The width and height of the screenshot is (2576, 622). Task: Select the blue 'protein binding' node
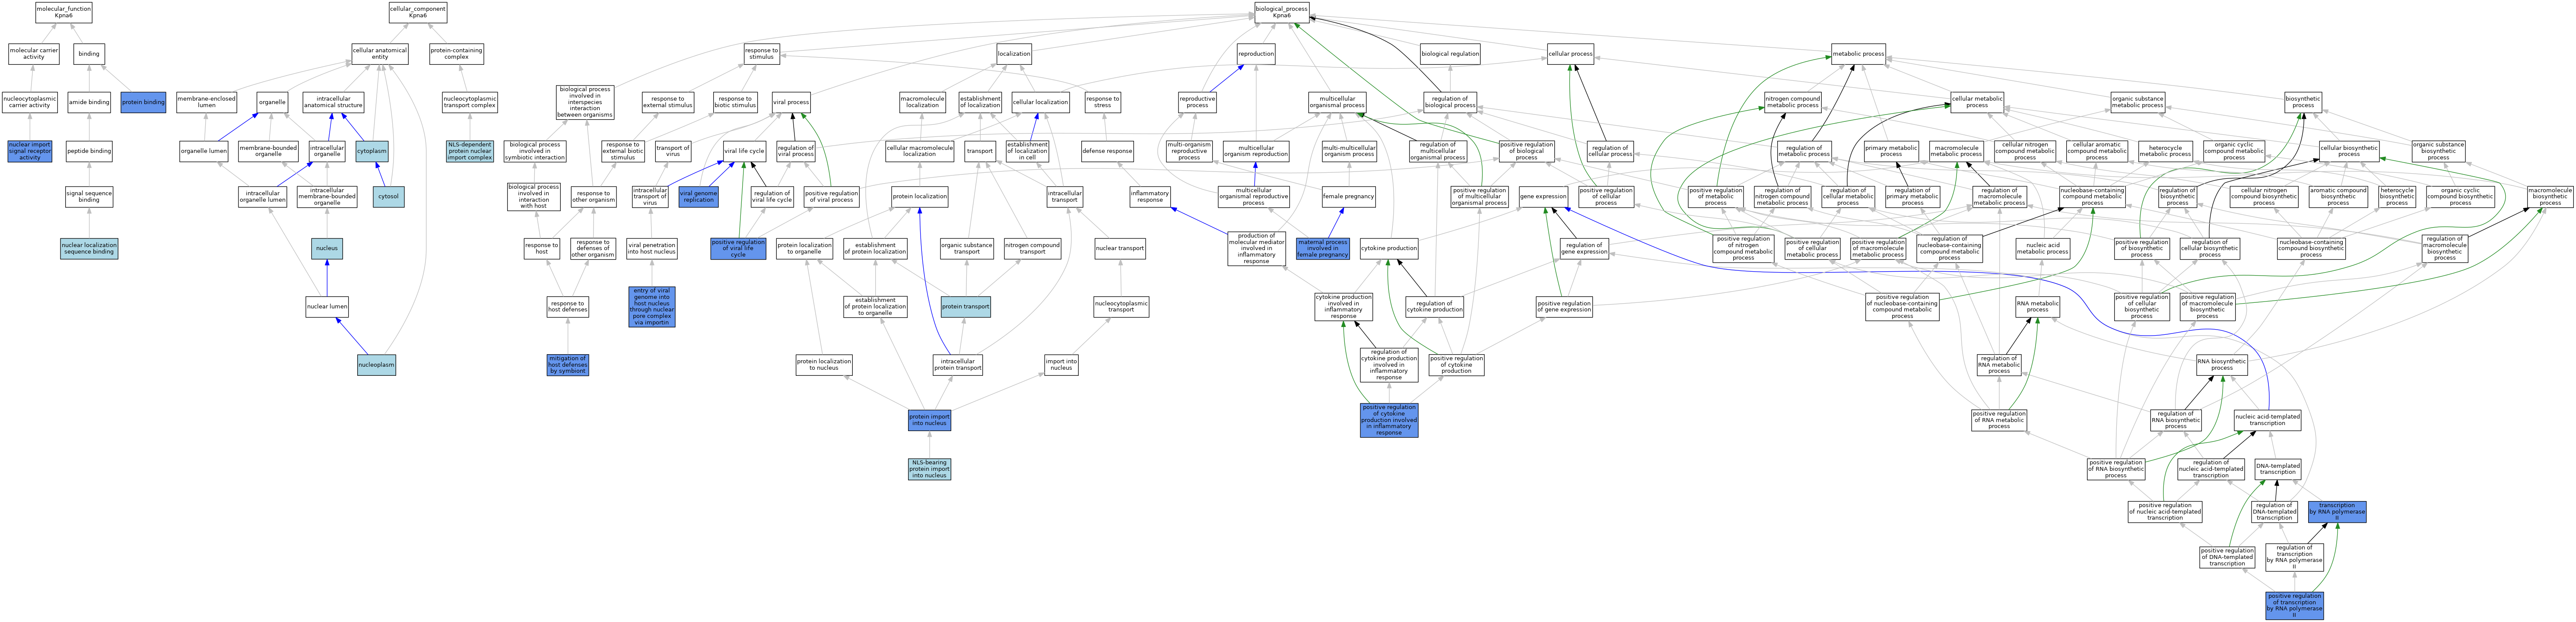(x=143, y=102)
